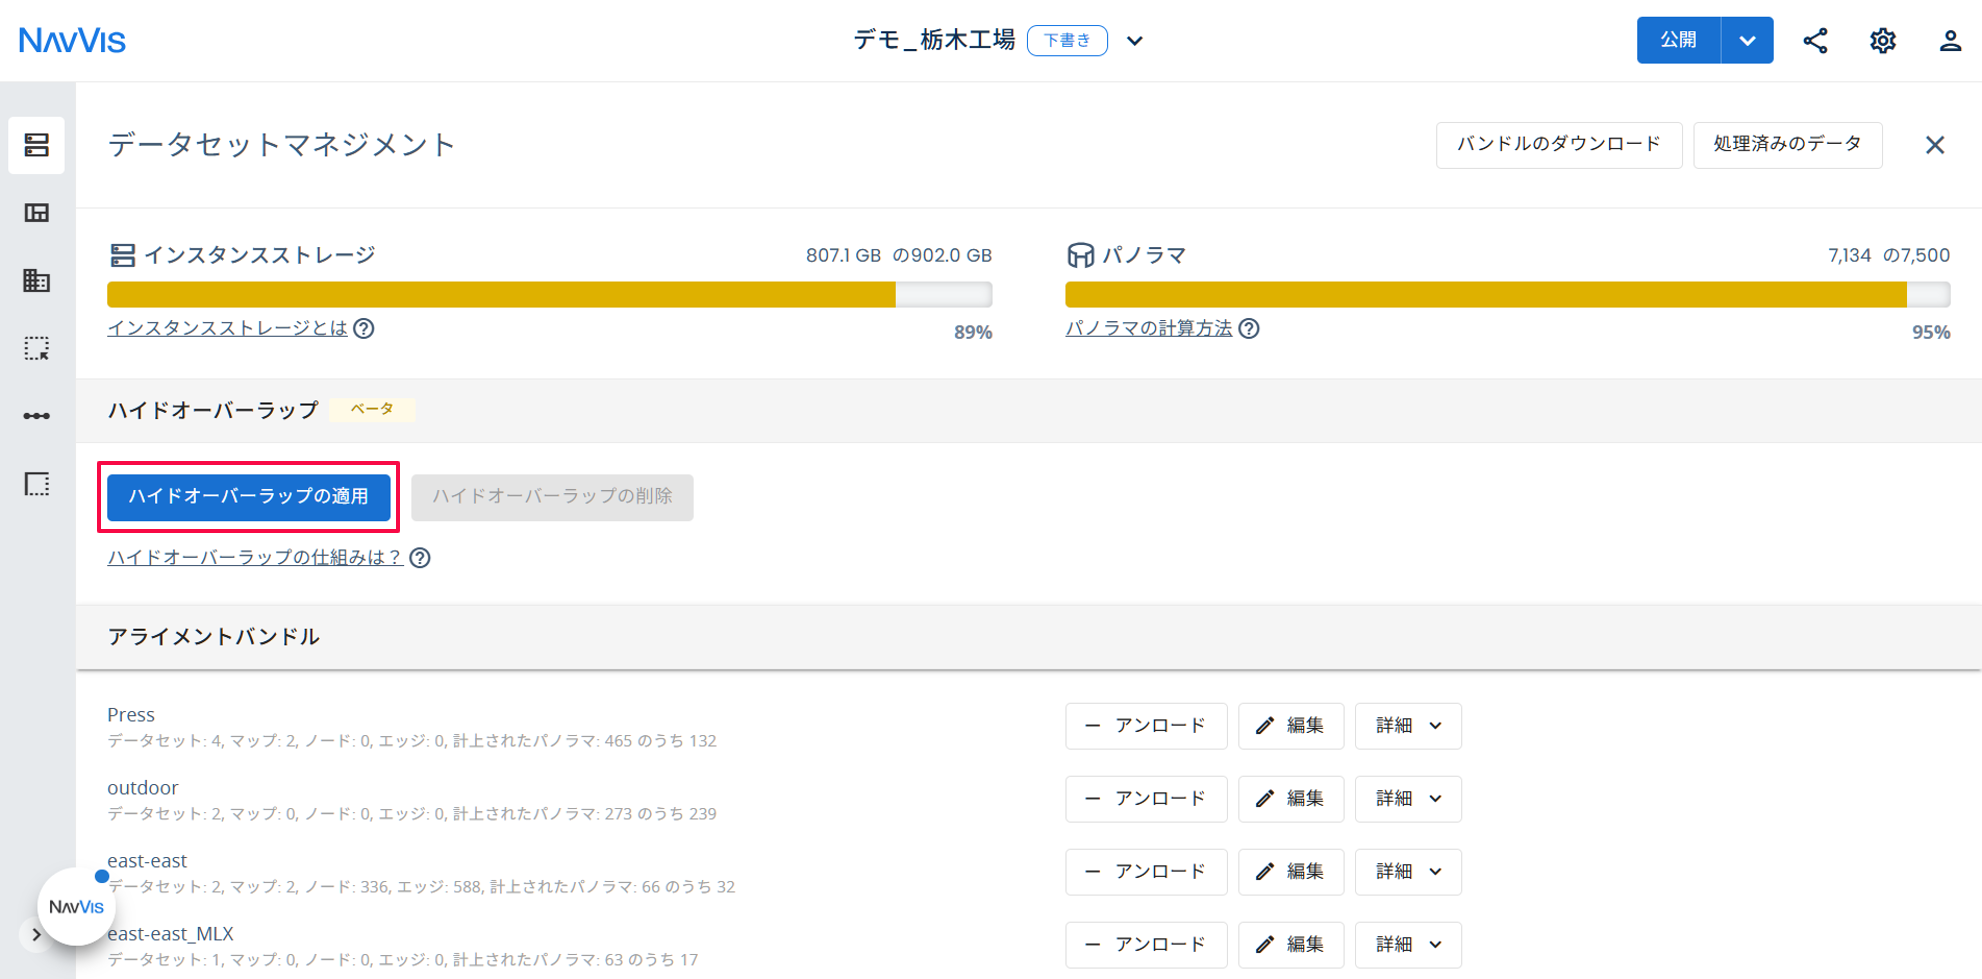Select the dotted selection region sidebar icon

(37, 348)
